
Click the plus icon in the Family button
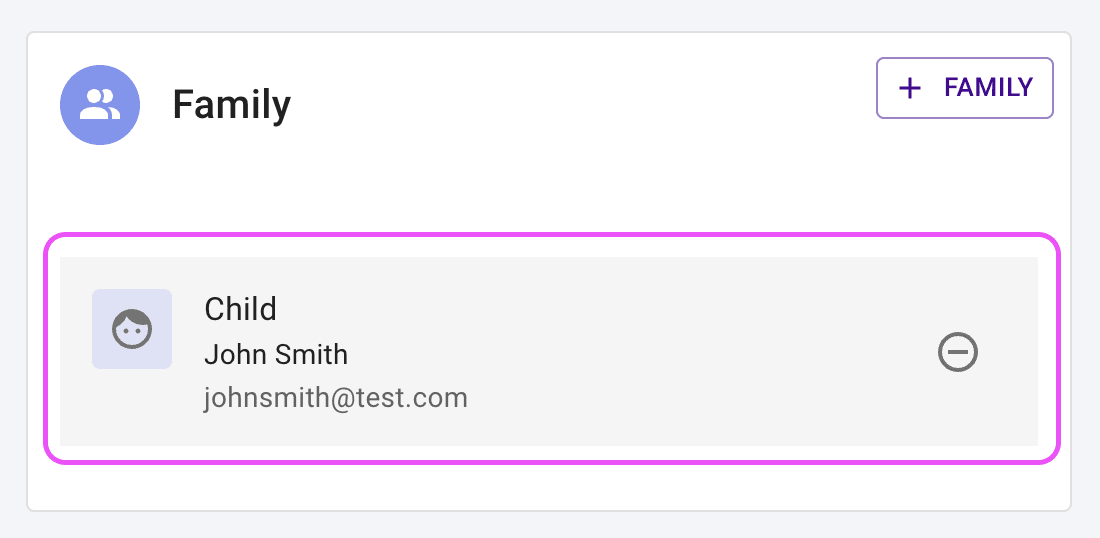tap(909, 88)
